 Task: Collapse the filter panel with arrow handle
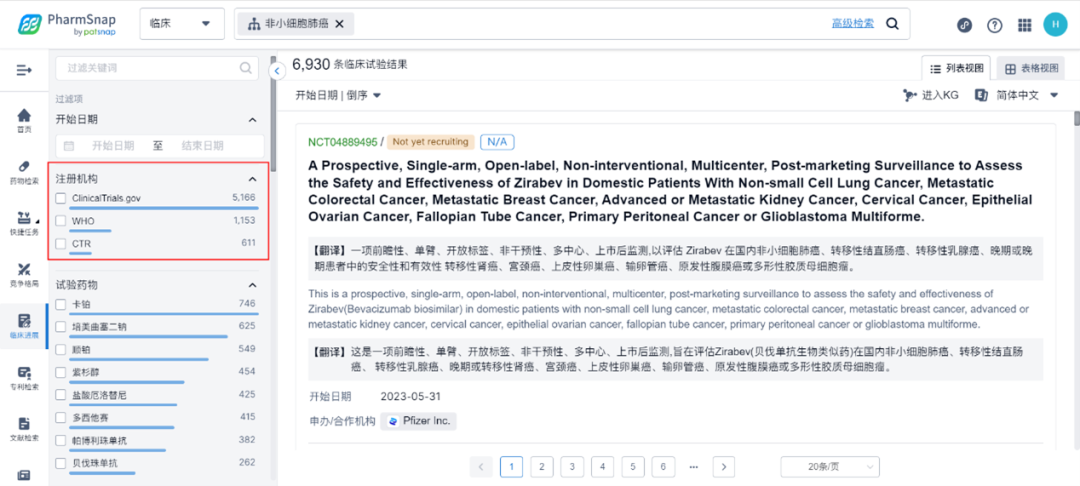click(278, 71)
